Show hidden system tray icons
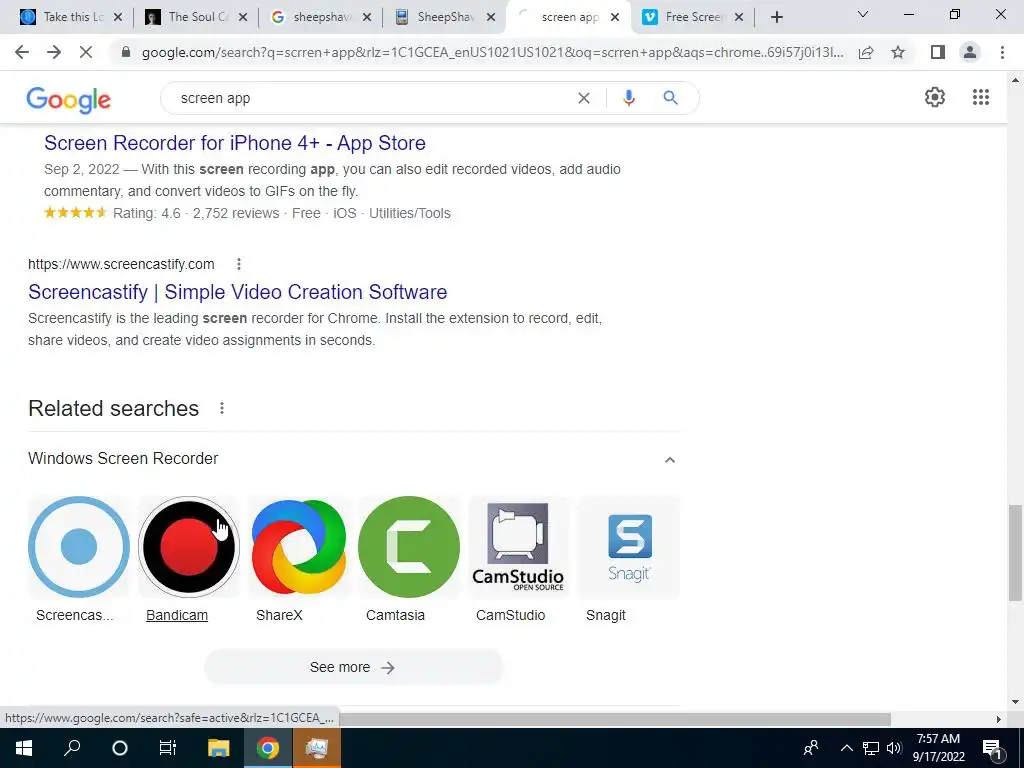1024x768 pixels. pos(846,748)
